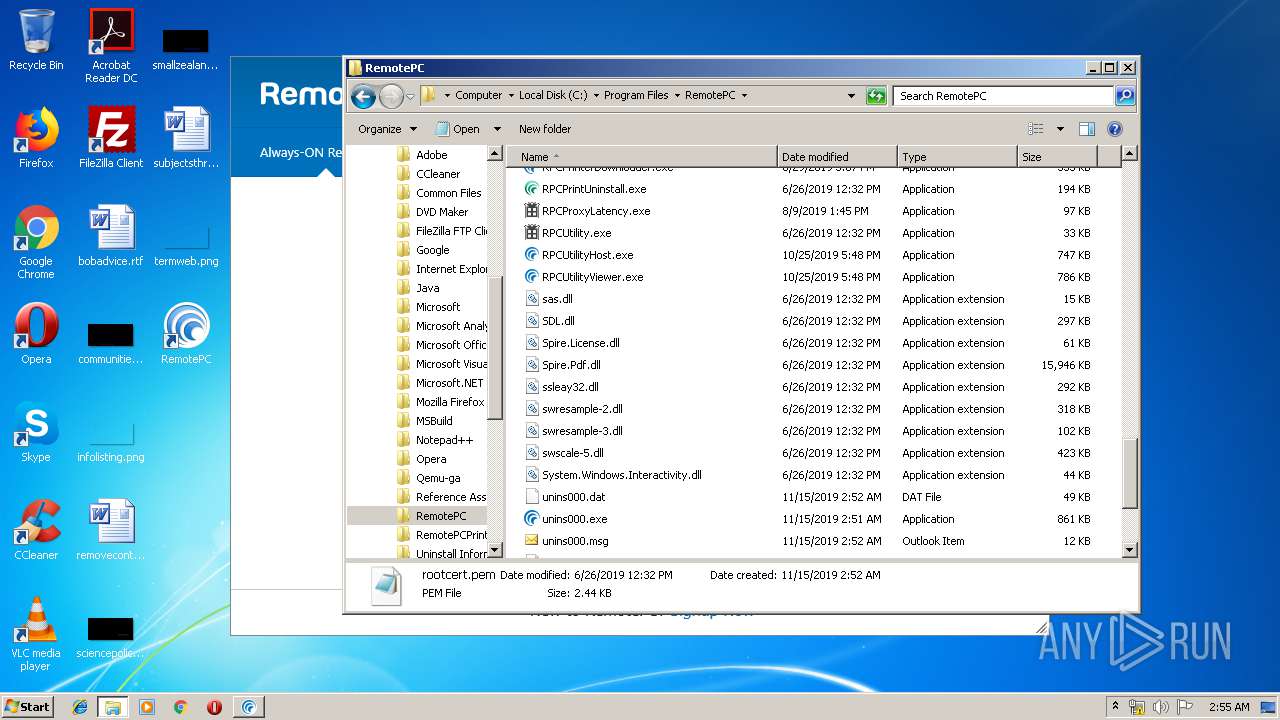Open FileZilla Client shortcut
This screenshot has width=1280, height=720.
click(111, 138)
